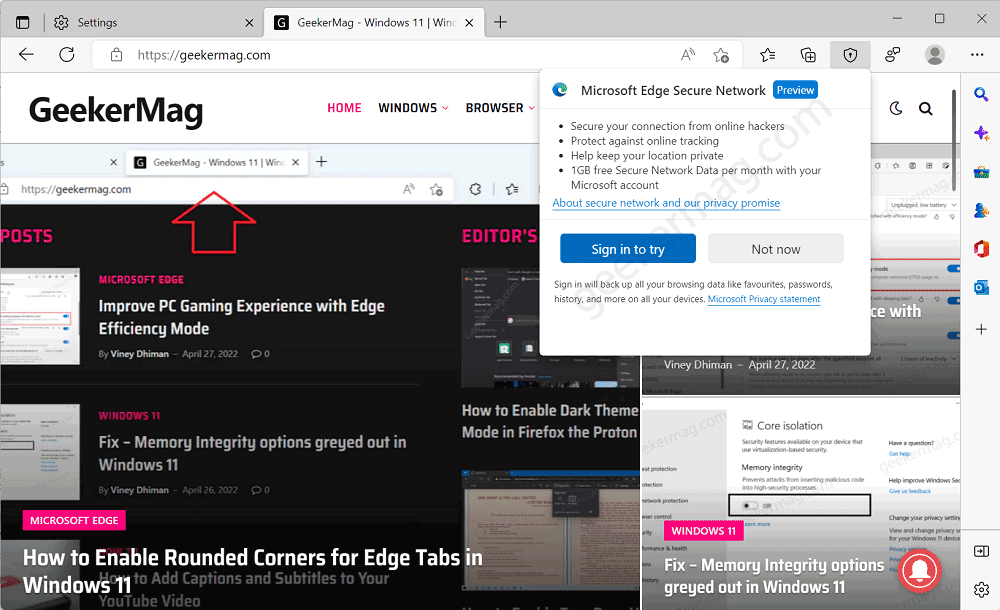Open WINDOWS 11 category label above Memory Integrity post
Screen dimensions: 1000x610
[129, 416]
